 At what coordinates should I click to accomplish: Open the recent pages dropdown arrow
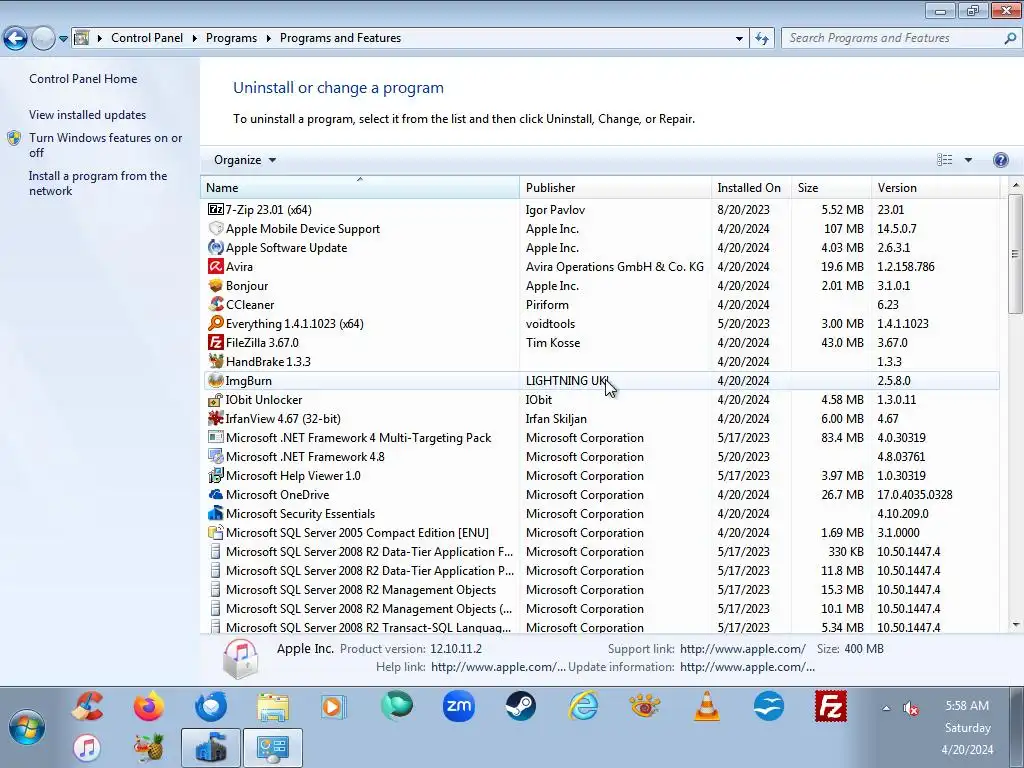[x=63, y=39]
